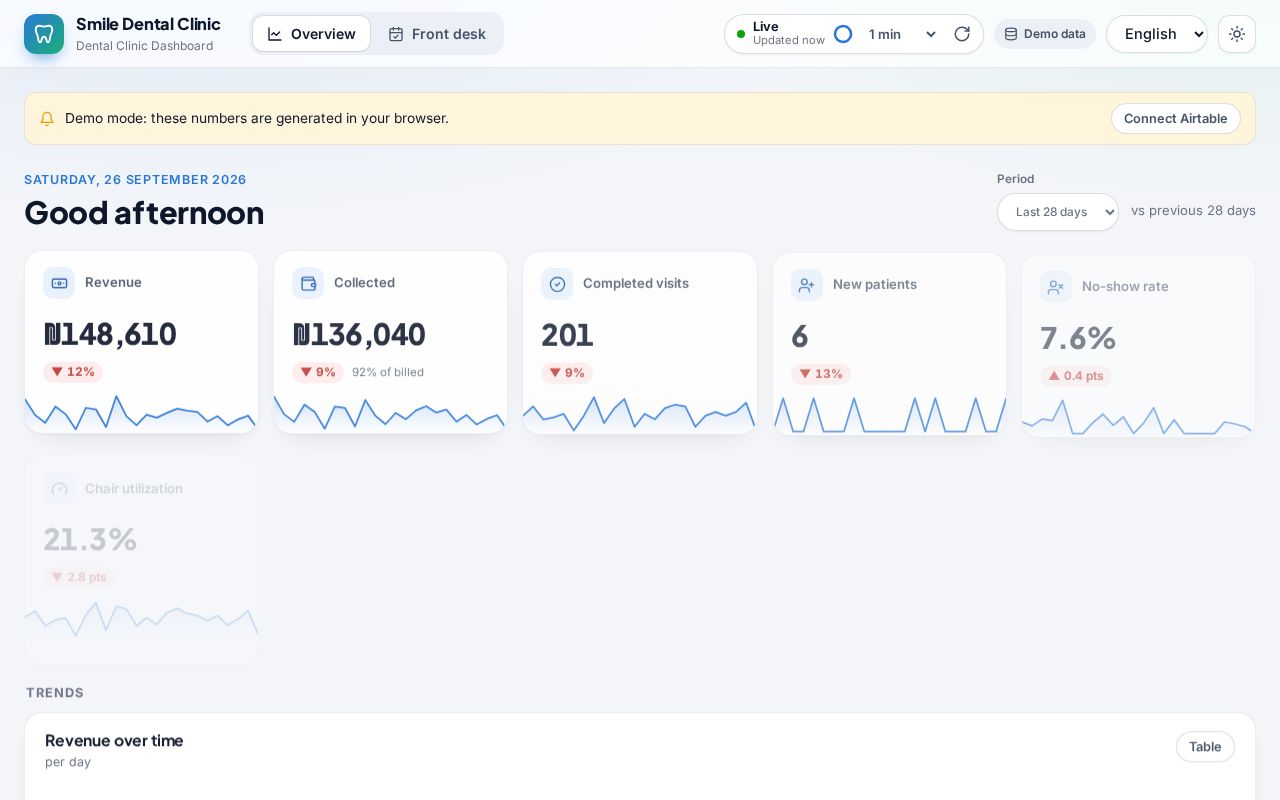Switch to the Front desk tab
The image size is (1280, 800).
[x=437, y=34]
